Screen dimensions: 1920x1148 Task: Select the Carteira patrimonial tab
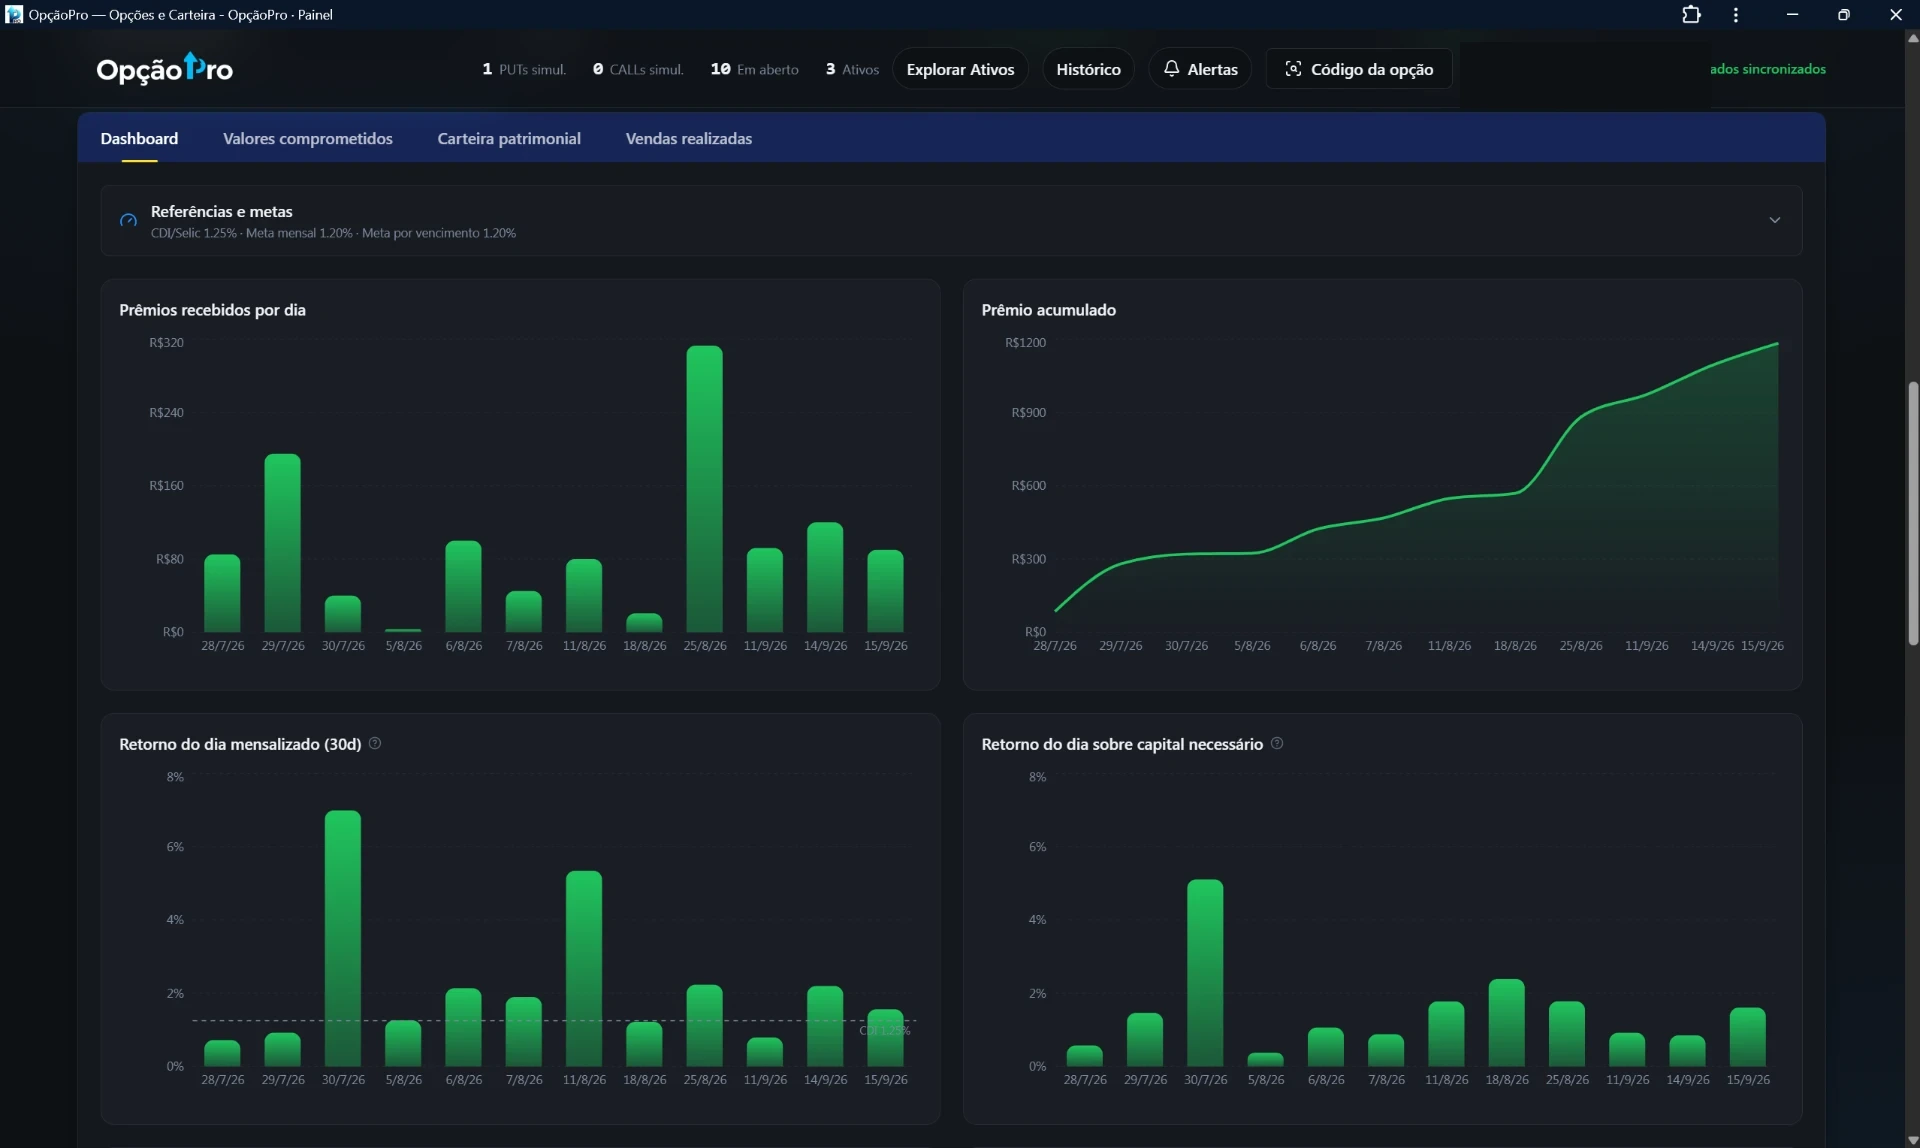509,139
